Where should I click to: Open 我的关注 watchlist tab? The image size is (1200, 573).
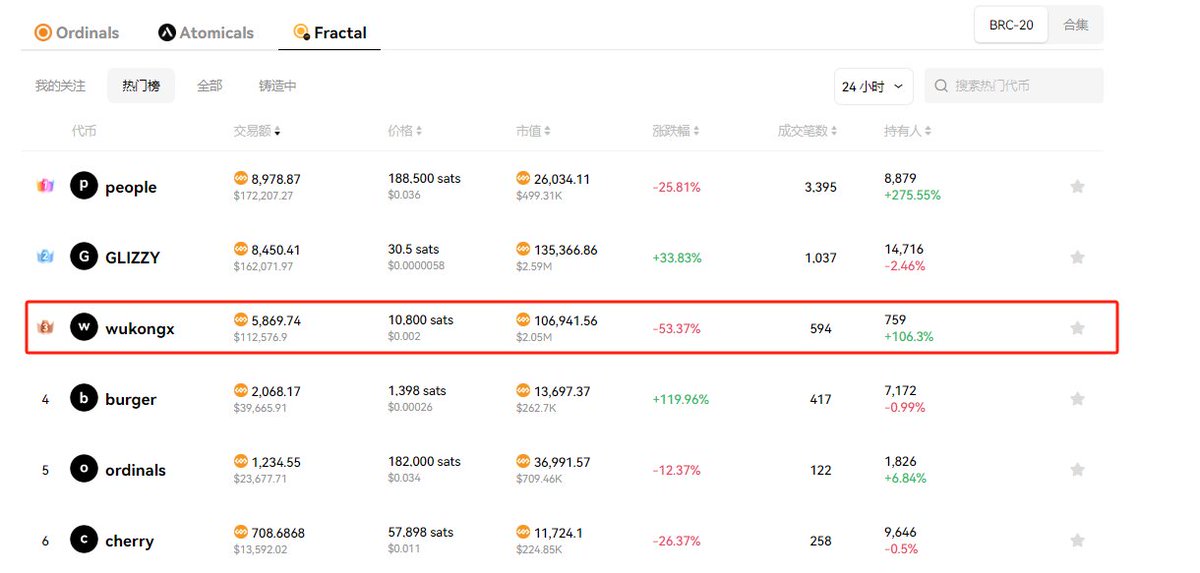pos(60,86)
